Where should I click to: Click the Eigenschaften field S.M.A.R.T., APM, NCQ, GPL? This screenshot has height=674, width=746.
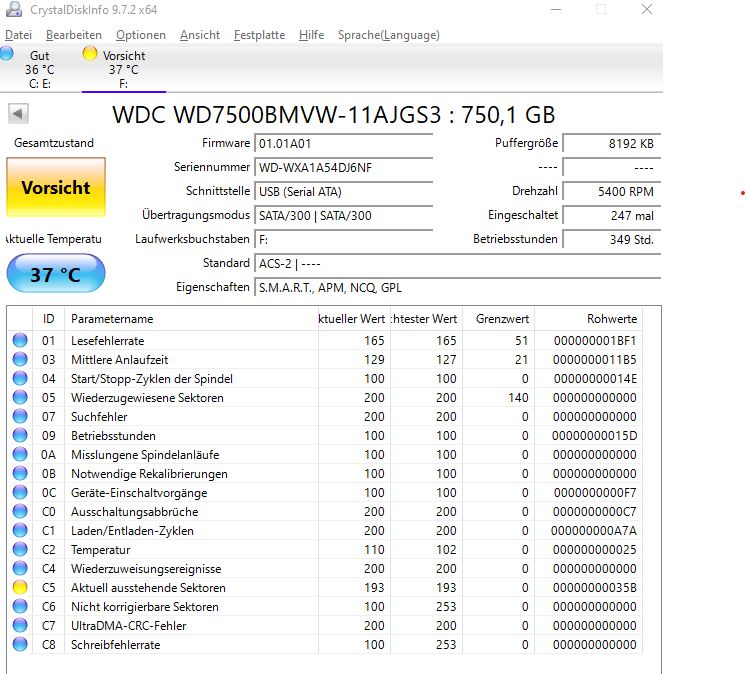click(458, 287)
